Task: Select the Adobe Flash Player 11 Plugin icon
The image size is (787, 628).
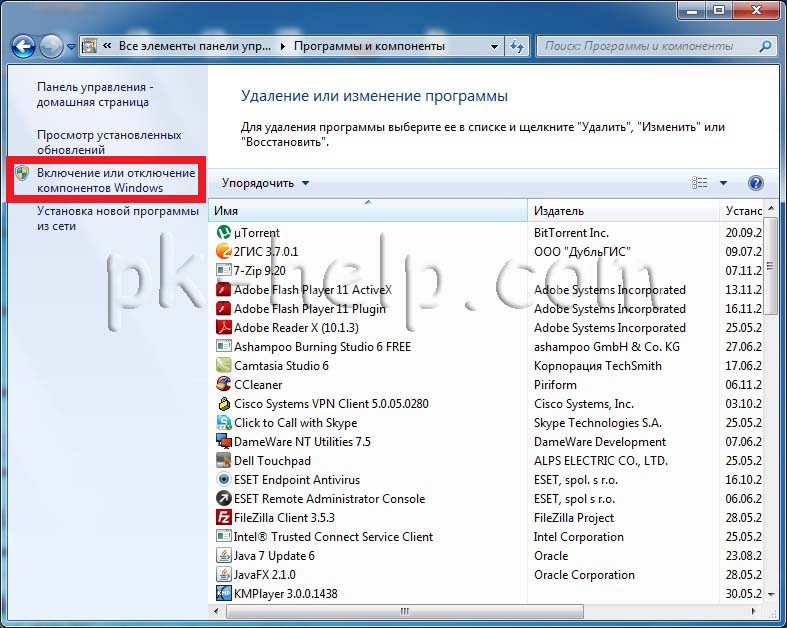Action: (x=223, y=309)
